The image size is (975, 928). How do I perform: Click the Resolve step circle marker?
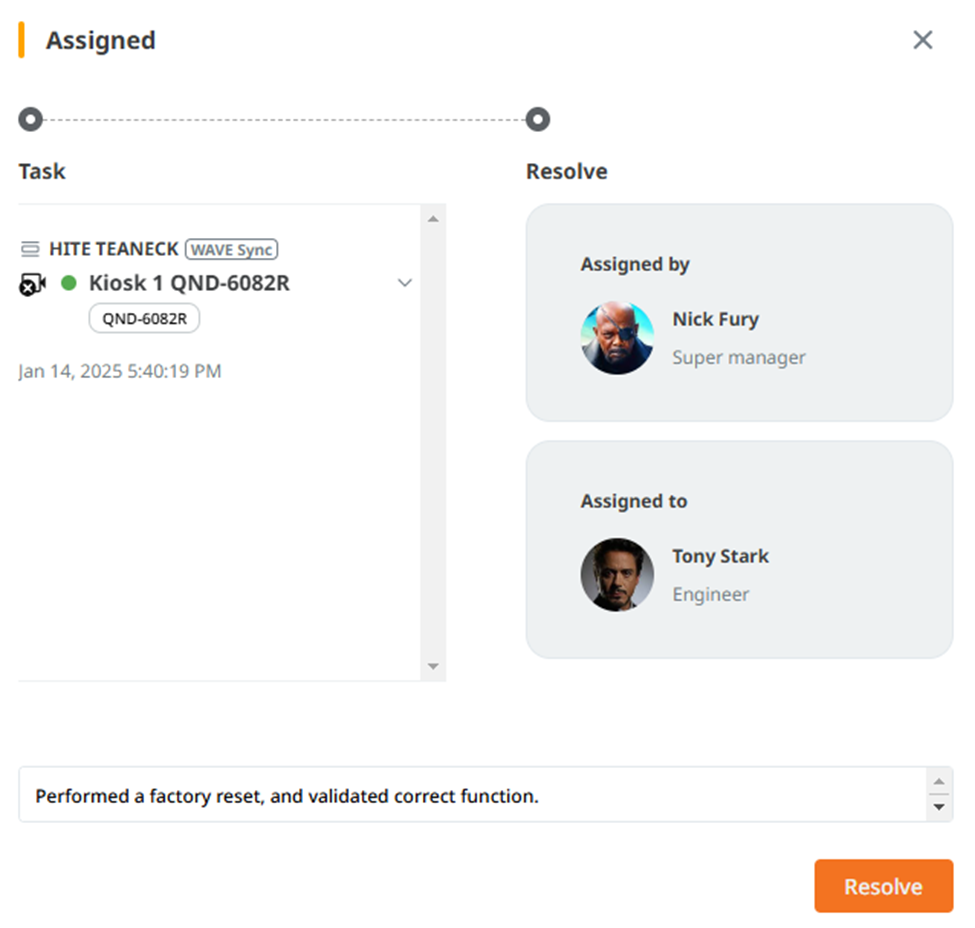pos(538,119)
